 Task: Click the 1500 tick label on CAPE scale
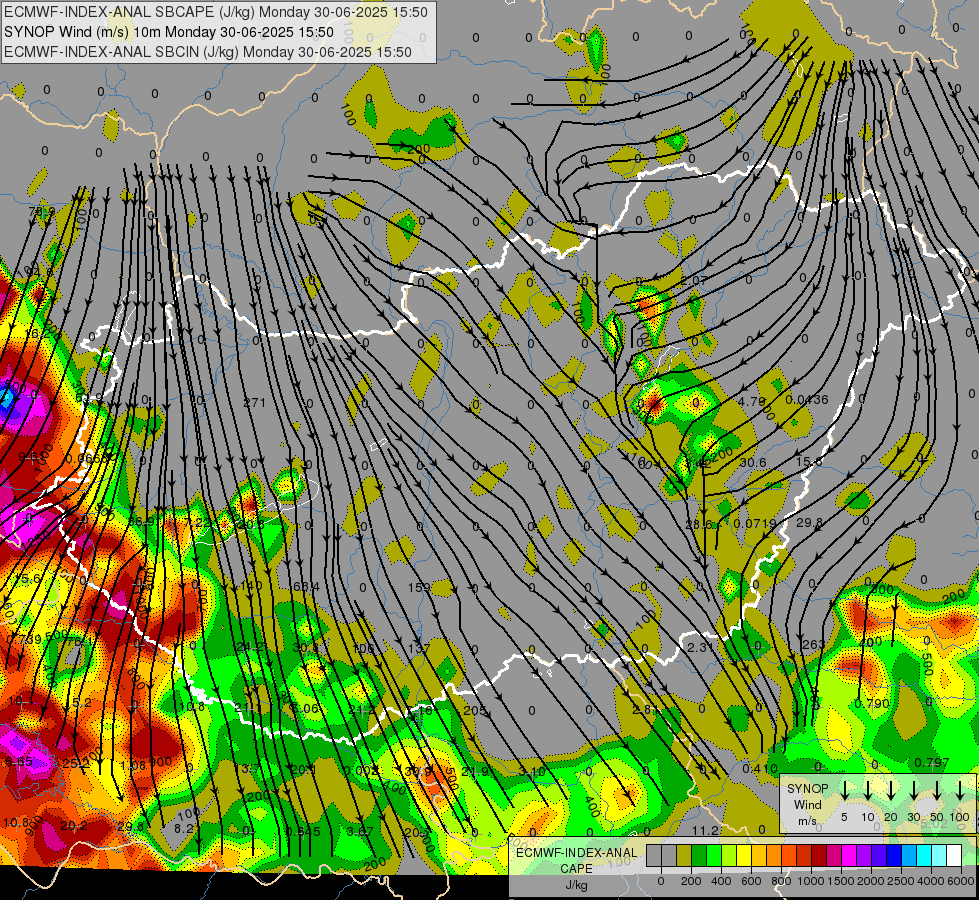coord(841,881)
